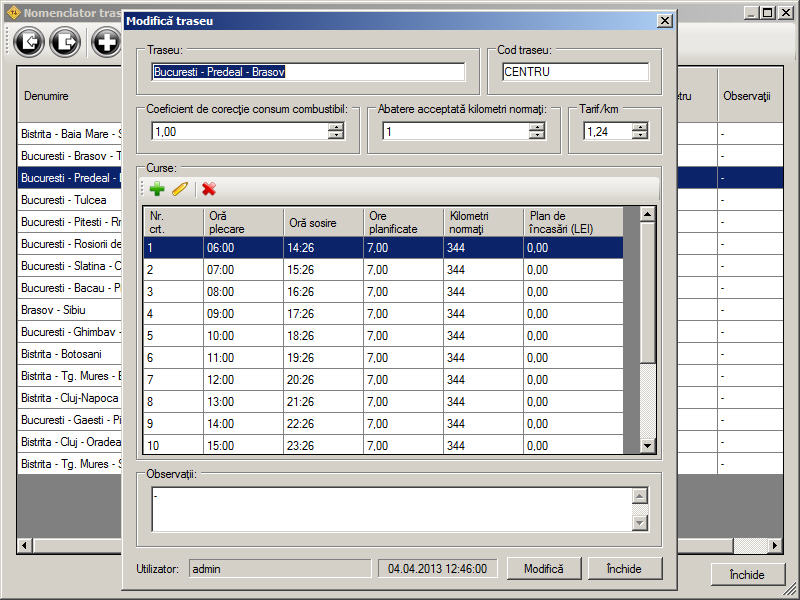Click the green plus add course icon
This screenshot has height=600, width=800.
coord(157,189)
